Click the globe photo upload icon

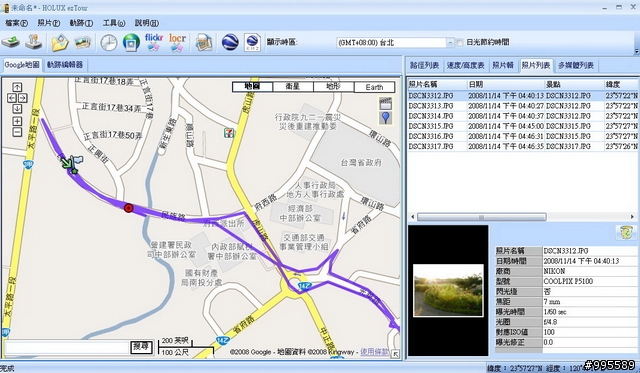(131, 42)
